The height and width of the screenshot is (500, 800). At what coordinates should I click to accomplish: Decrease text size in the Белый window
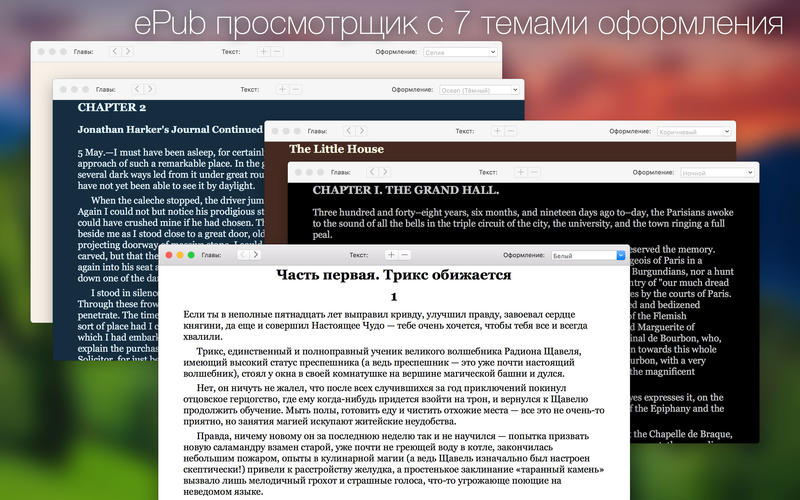coord(405,255)
